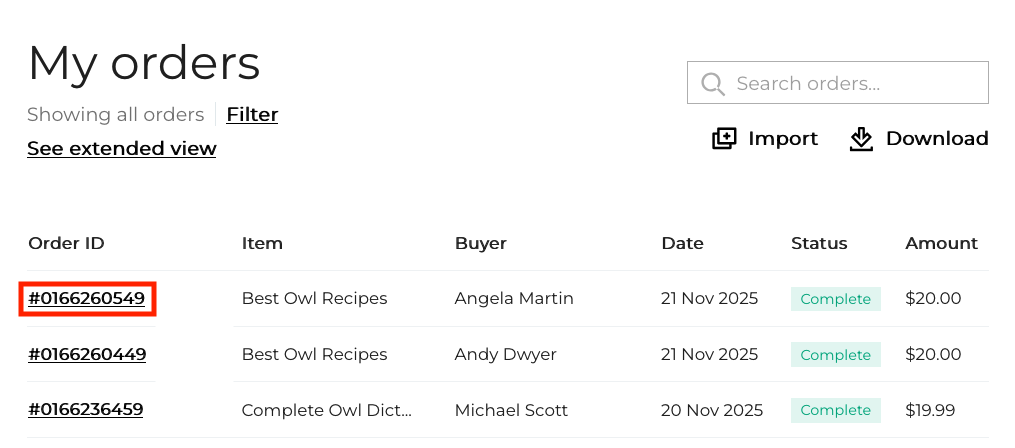Open the Filter link
Image resolution: width=1015 pixels, height=448 pixels.
click(252, 114)
